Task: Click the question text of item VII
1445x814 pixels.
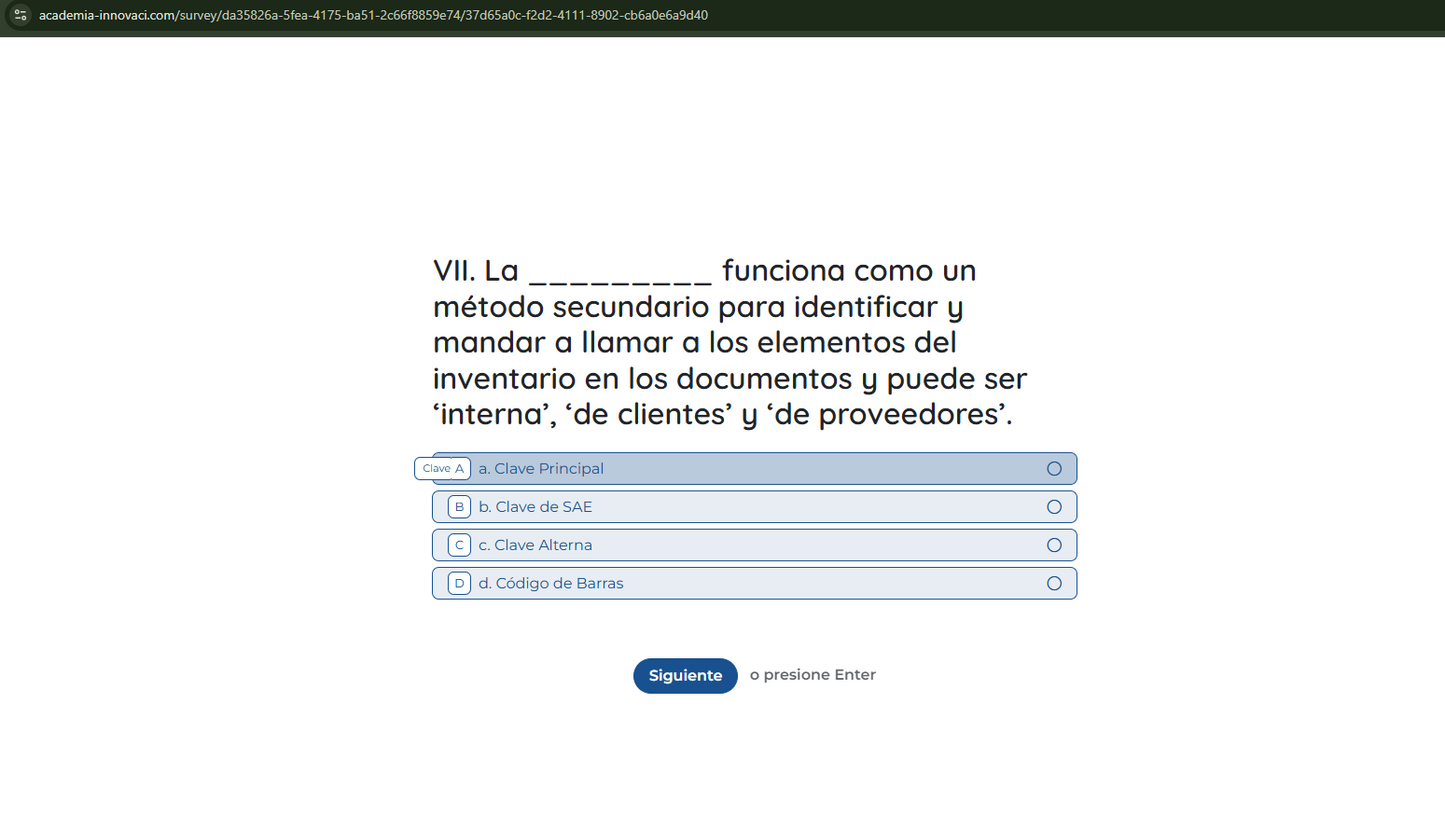Action: tap(729, 342)
